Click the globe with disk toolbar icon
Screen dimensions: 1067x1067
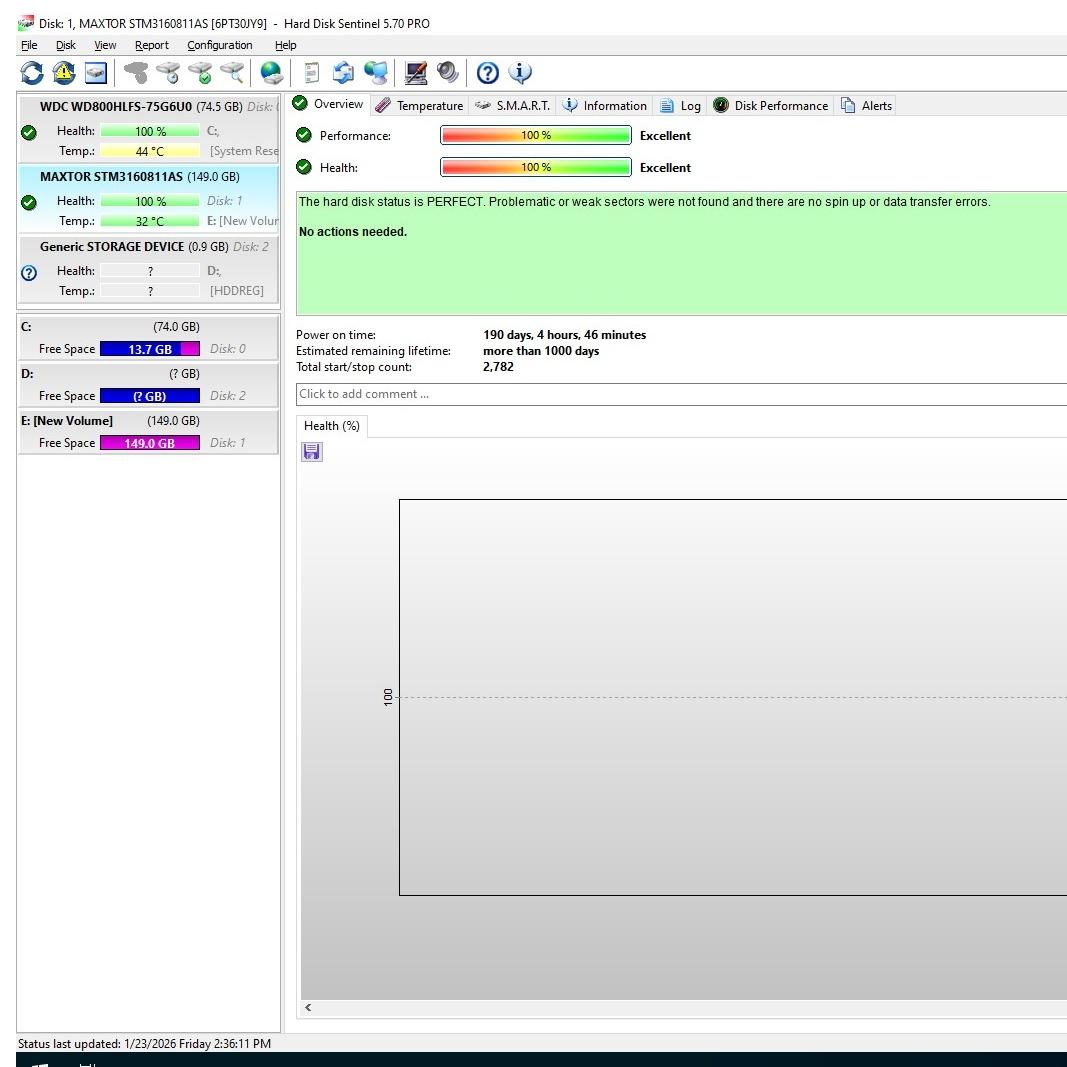click(x=271, y=72)
